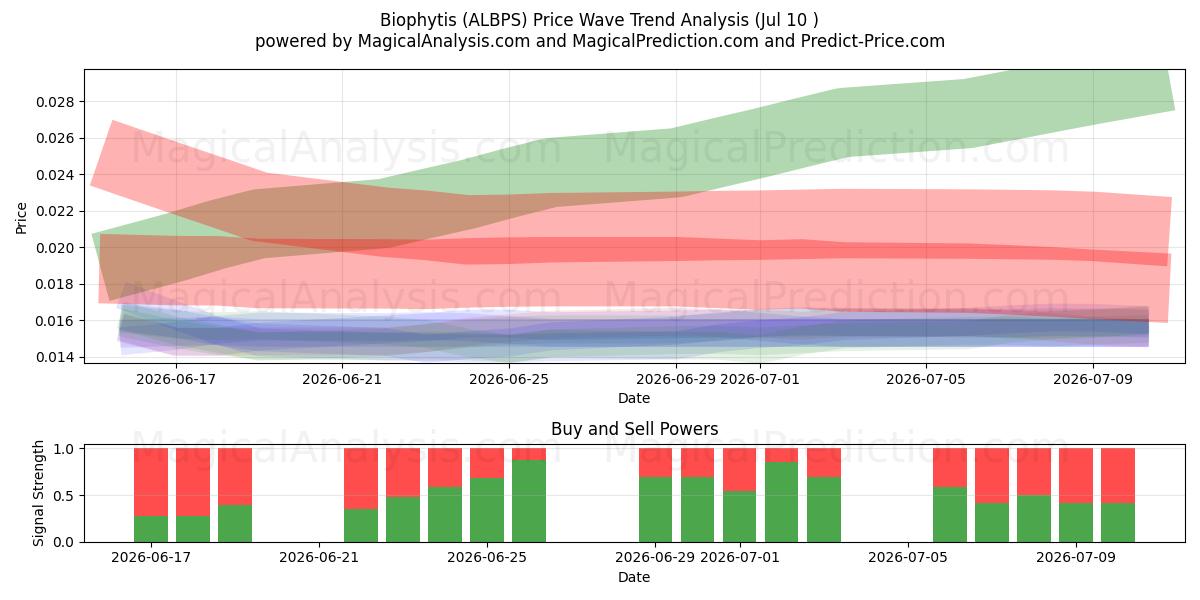The height and width of the screenshot is (600, 1200).
Task: Click 2026-07-09 date tick under price chart
Action: click(1093, 379)
